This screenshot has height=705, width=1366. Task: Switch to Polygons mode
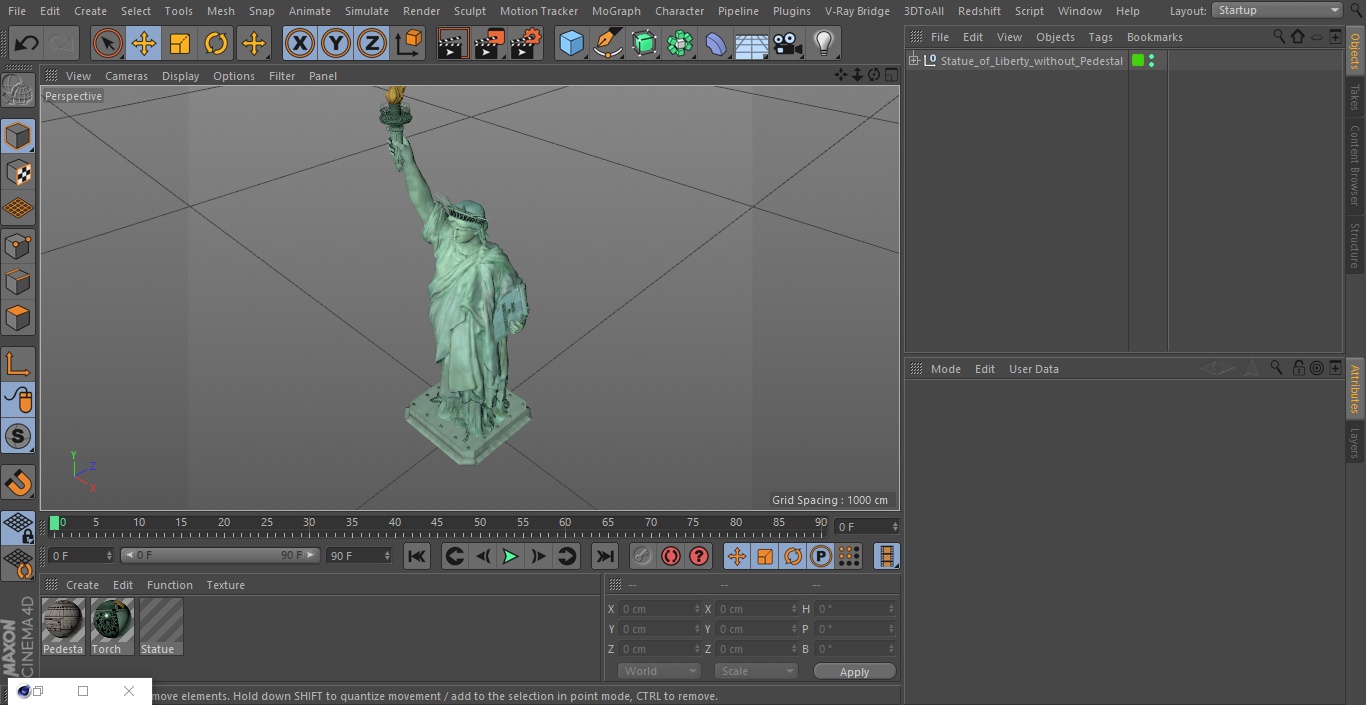pyautogui.click(x=18, y=318)
